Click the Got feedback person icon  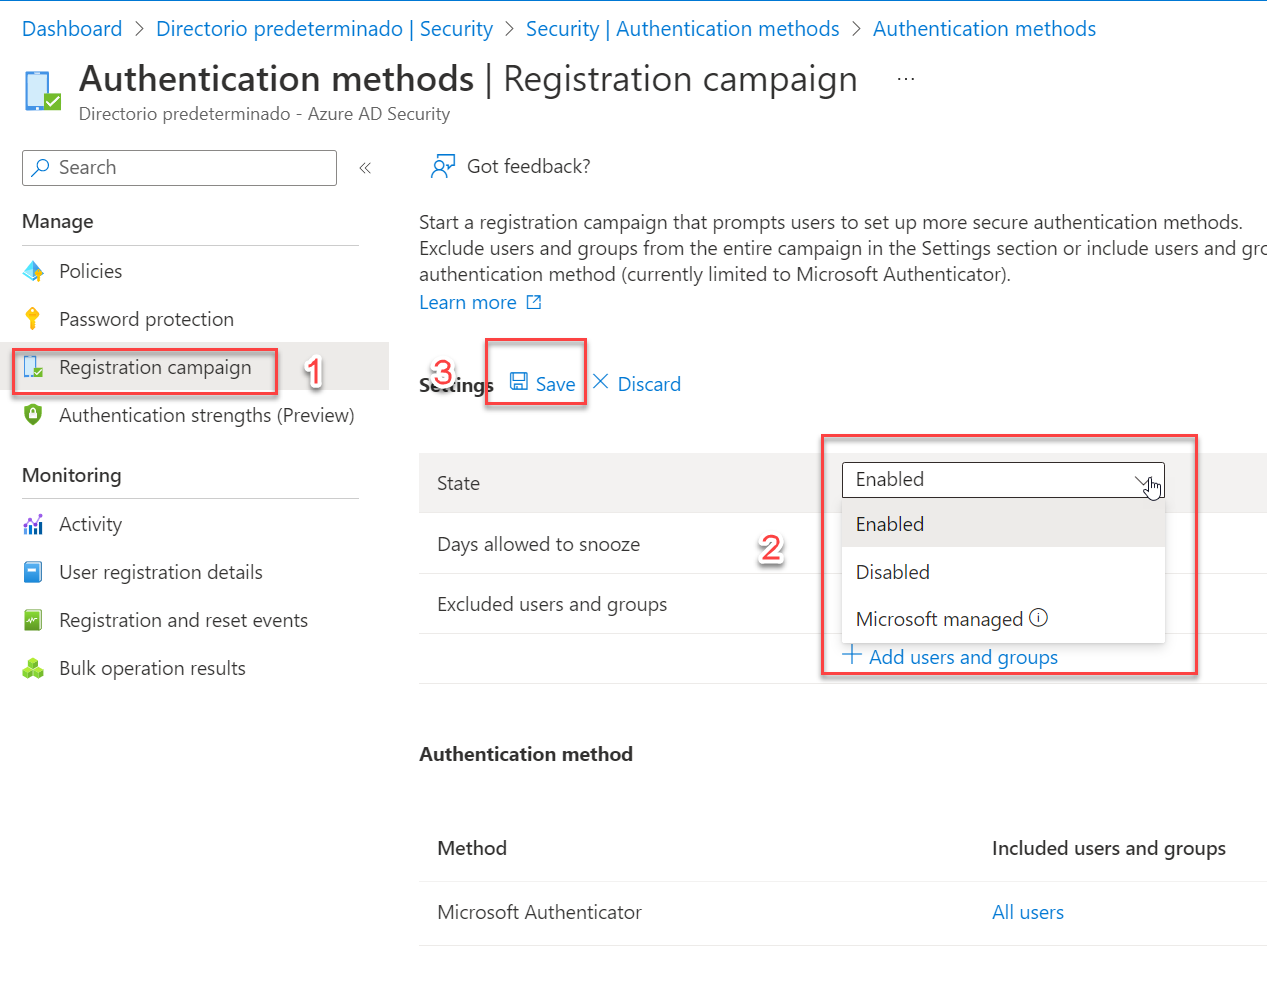441,165
